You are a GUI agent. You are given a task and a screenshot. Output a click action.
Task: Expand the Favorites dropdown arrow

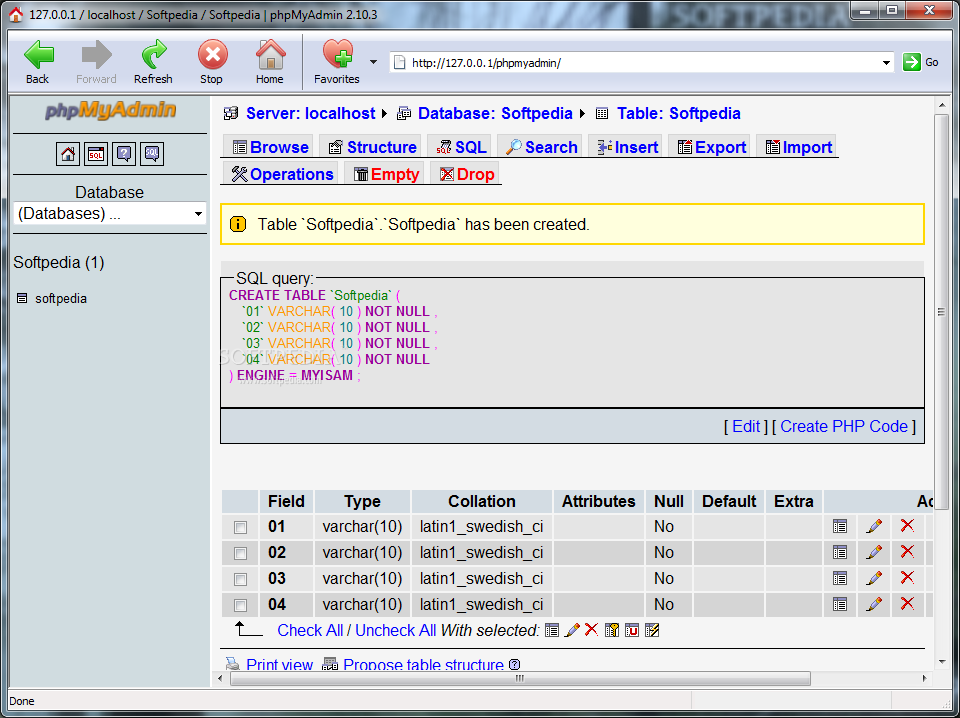[373, 62]
